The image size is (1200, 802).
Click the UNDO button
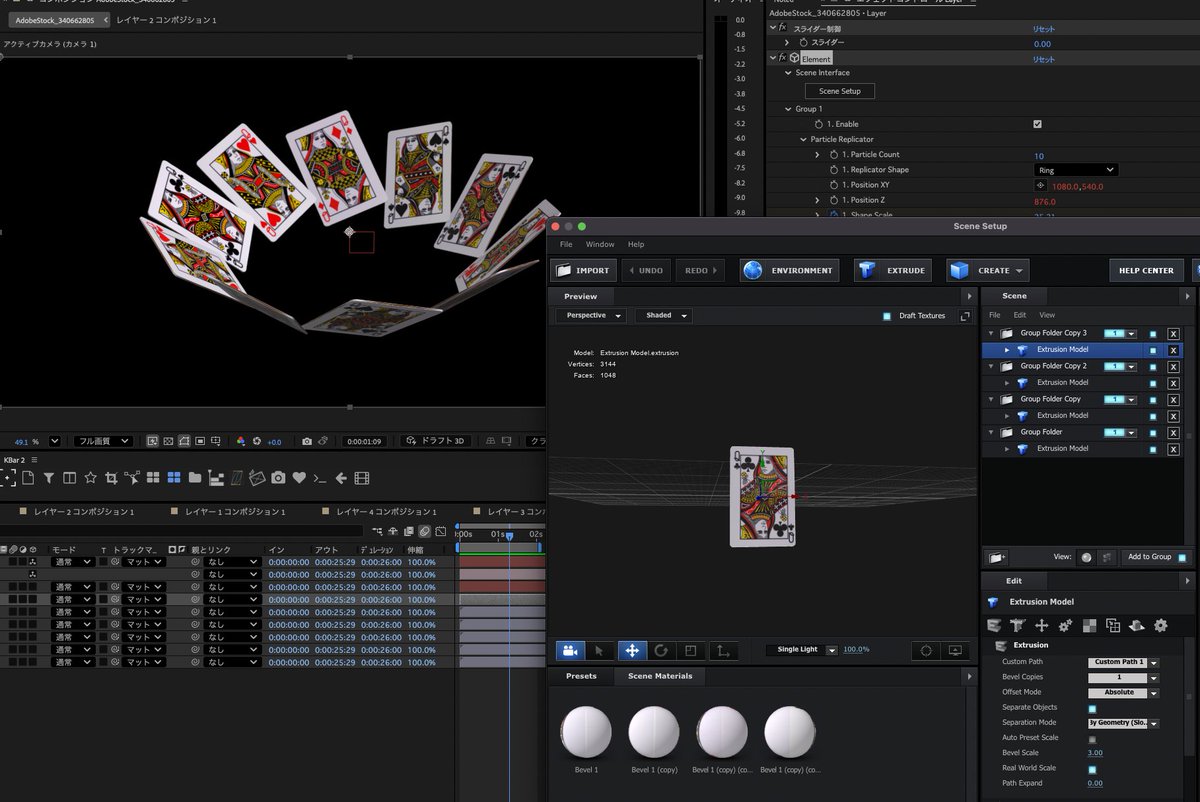[644, 270]
